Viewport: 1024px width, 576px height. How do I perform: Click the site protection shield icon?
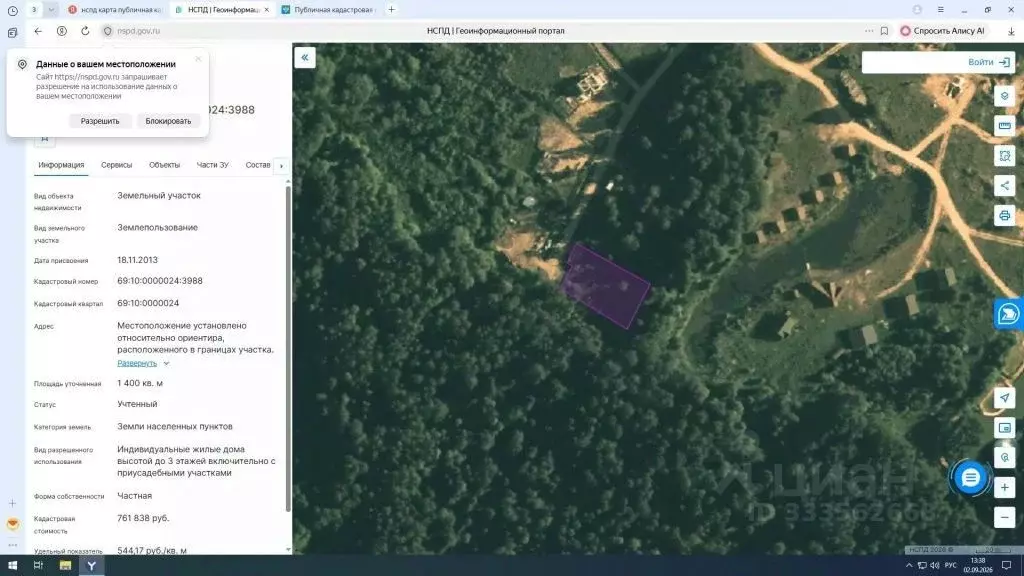tap(108, 31)
